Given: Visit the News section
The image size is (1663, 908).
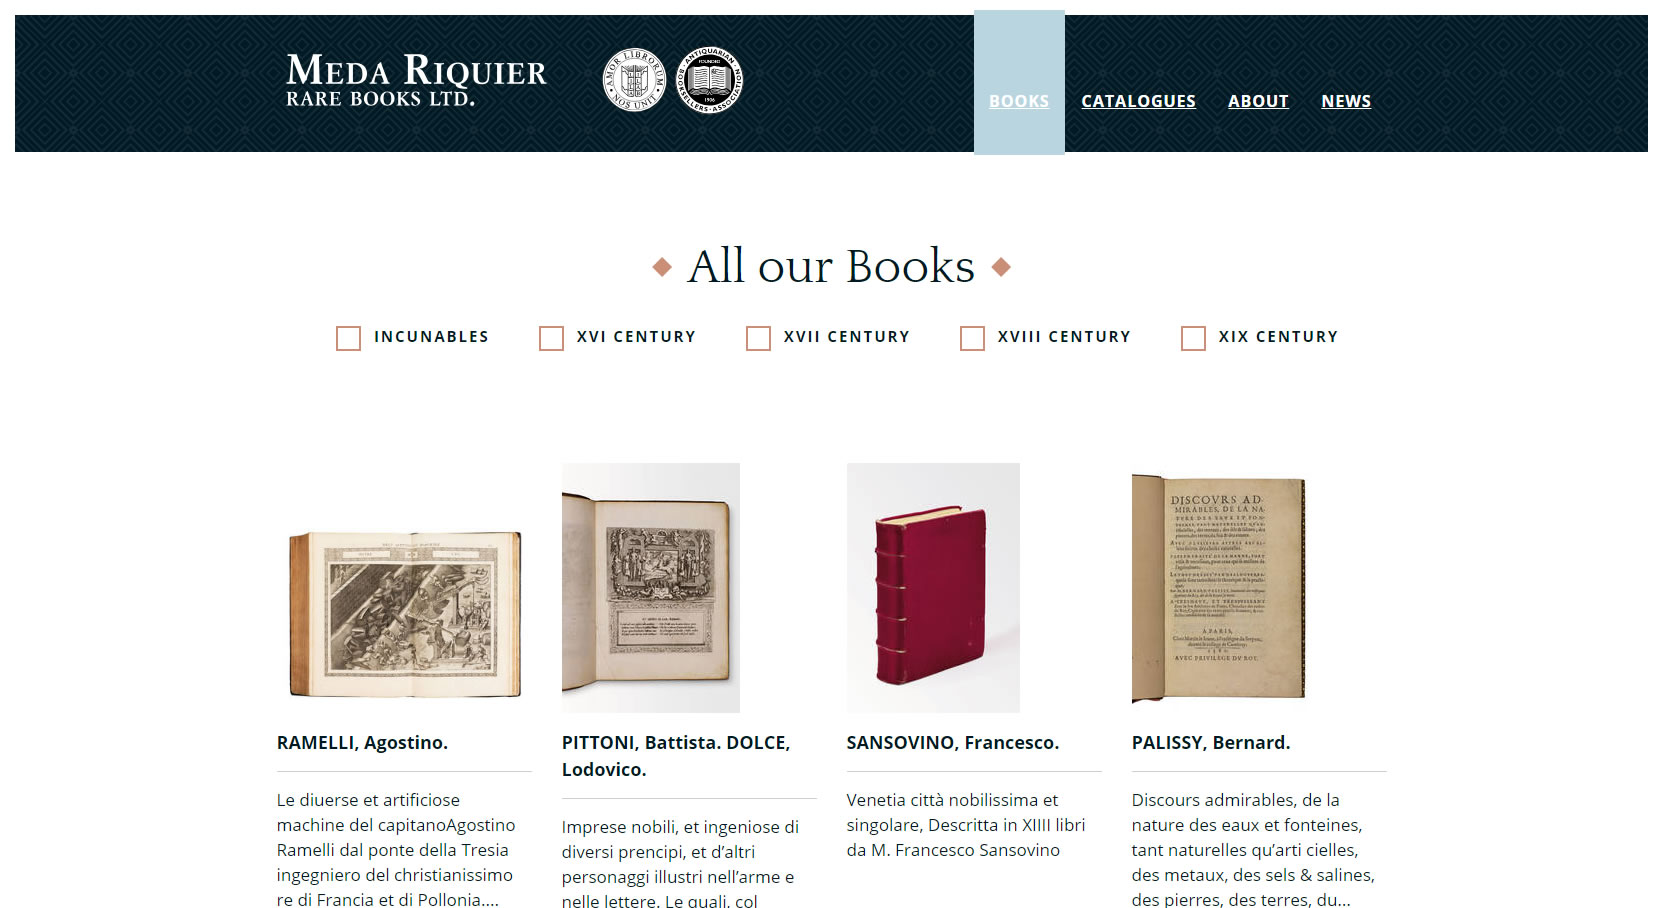Looking at the screenshot, I should (x=1346, y=101).
